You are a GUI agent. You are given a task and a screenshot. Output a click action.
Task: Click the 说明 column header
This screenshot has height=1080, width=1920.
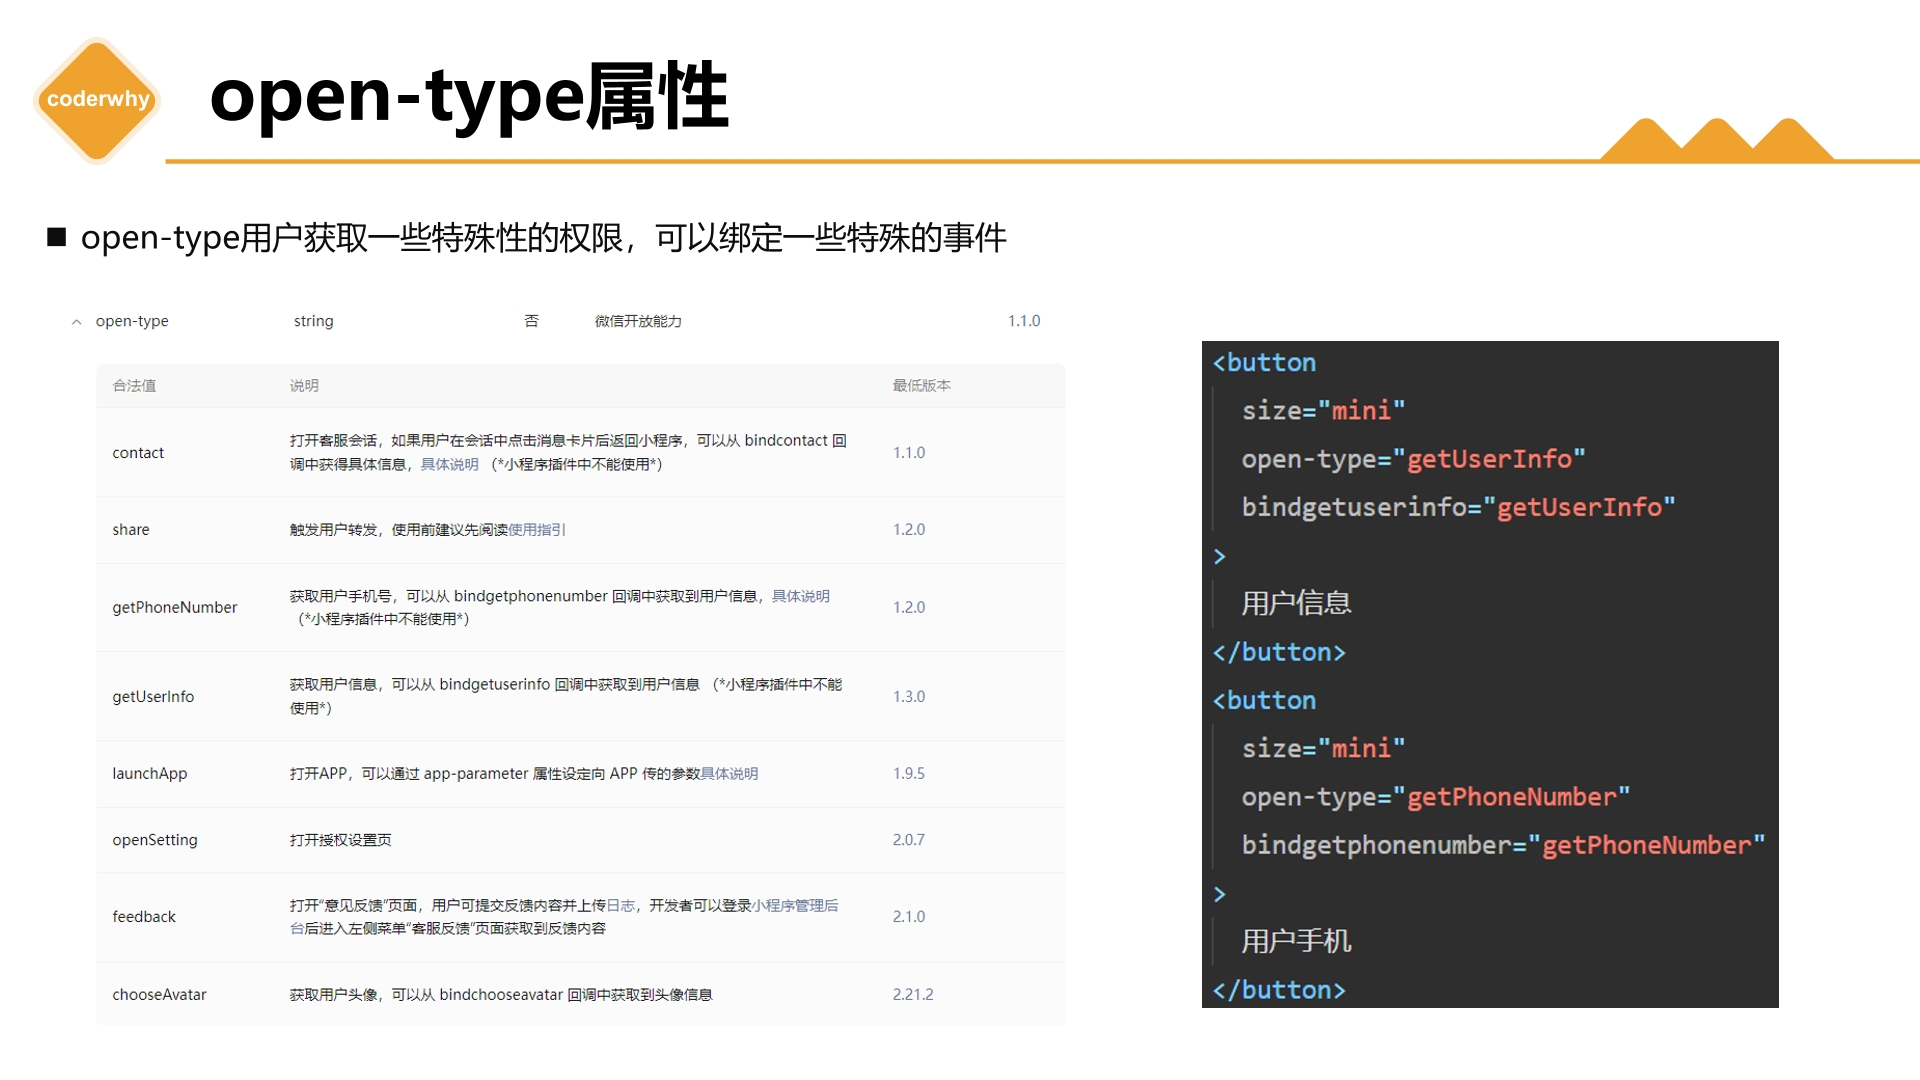[304, 386]
